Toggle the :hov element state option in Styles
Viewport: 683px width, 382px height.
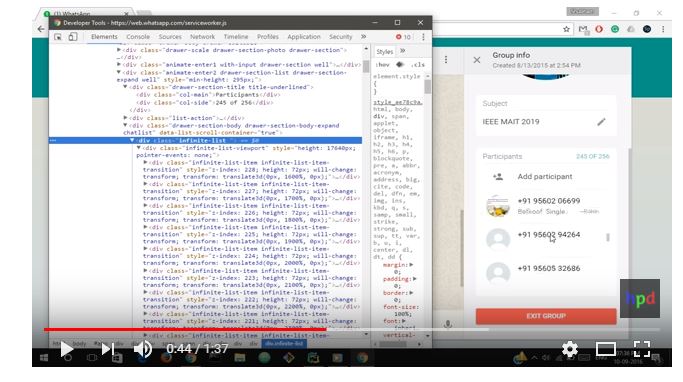tap(382, 64)
